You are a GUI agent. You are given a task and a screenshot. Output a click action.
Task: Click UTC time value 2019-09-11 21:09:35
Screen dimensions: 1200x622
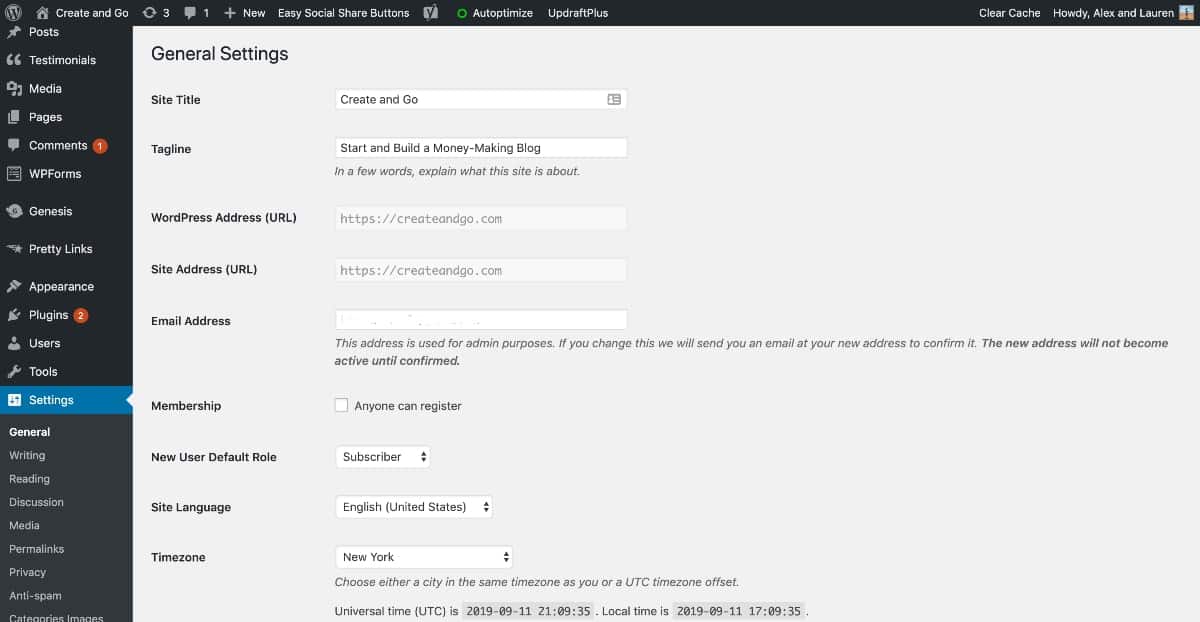click(x=529, y=611)
